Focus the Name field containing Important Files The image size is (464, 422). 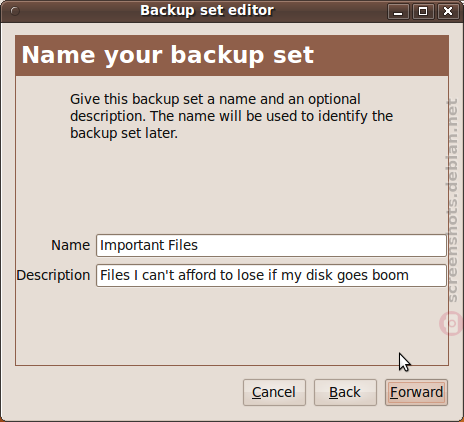tap(271, 245)
